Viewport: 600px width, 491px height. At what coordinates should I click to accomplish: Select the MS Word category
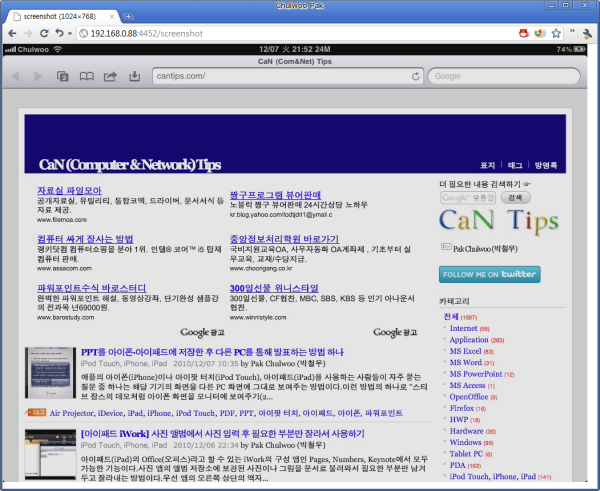[466, 362]
